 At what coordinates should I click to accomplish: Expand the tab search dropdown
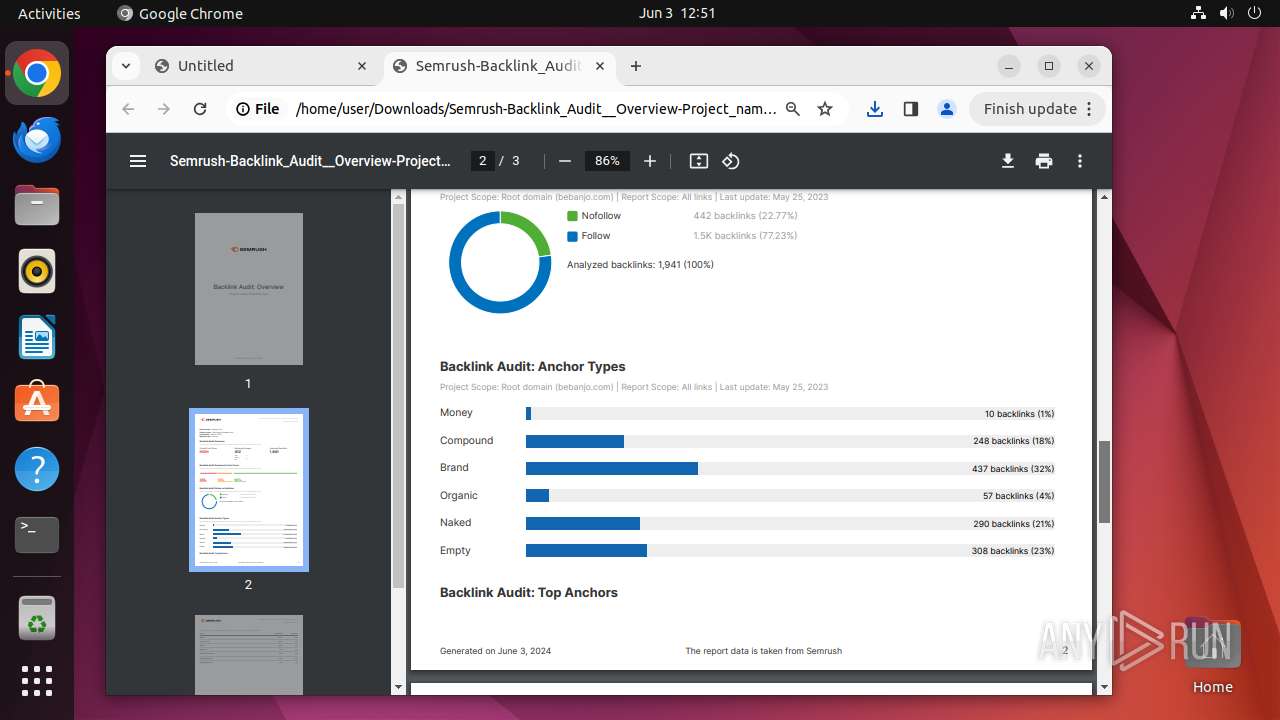[125, 66]
